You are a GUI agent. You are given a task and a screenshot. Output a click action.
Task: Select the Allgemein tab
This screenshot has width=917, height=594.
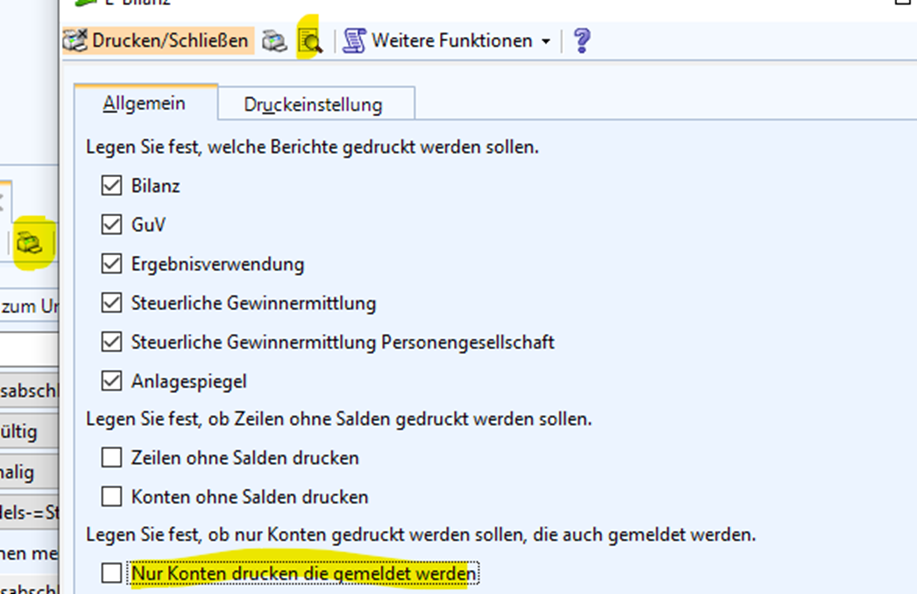tap(144, 104)
